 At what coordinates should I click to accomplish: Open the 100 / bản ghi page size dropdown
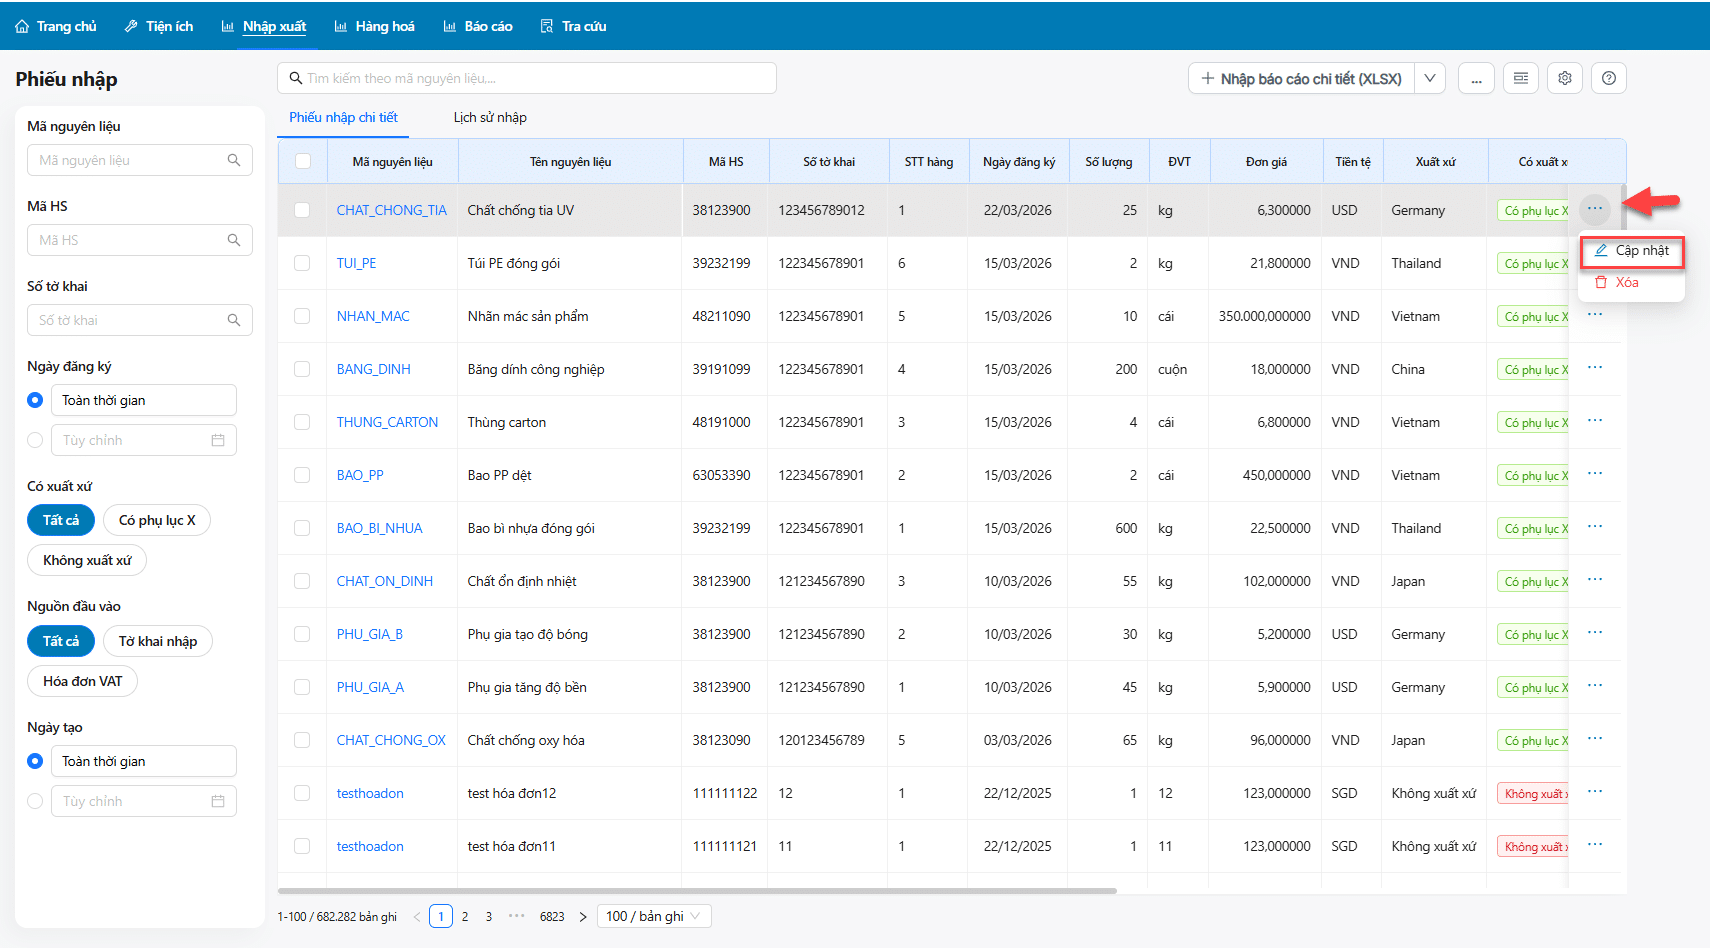point(654,916)
